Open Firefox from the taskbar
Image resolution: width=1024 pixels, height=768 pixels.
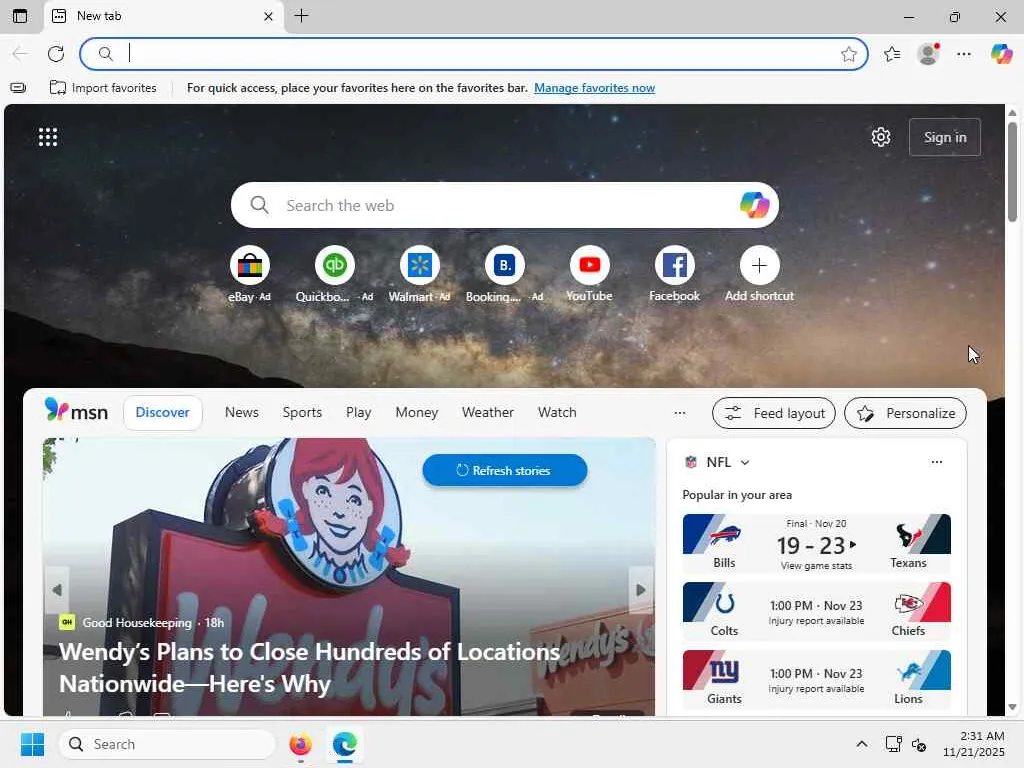tap(300, 744)
